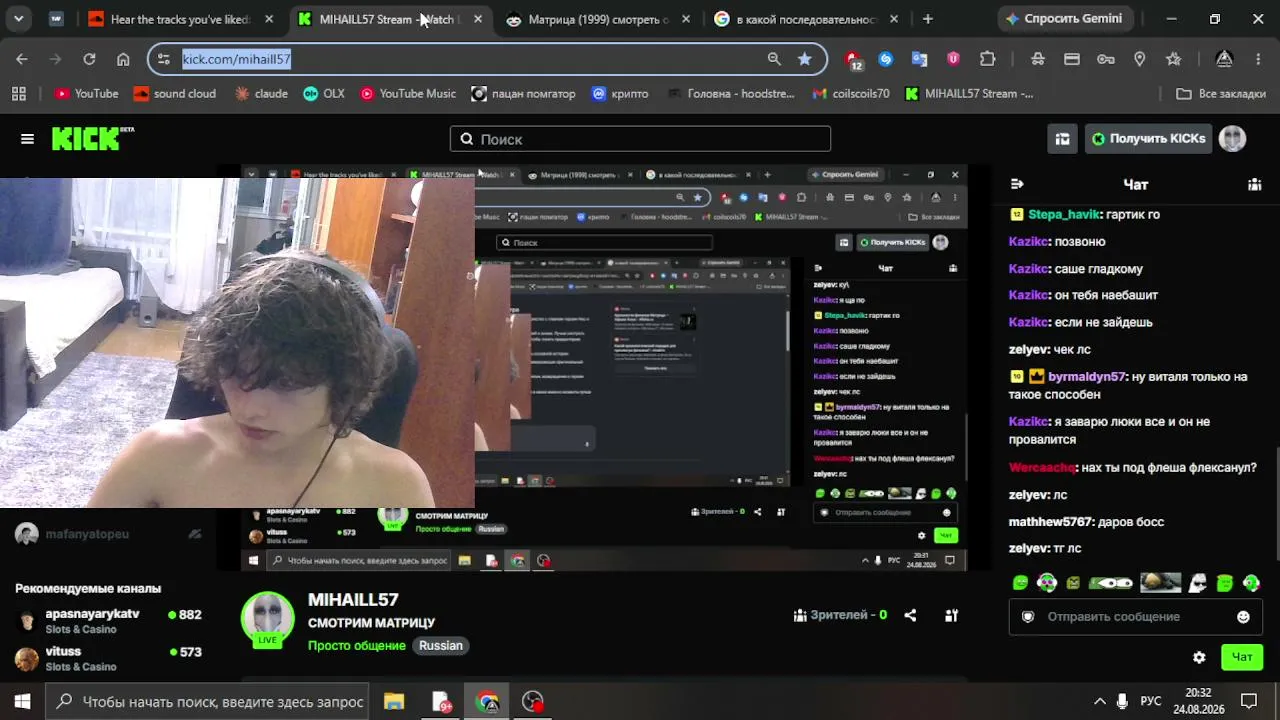This screenshot has height=720, width=1280.
Task: Open chat settings gear
Action: coord(1199,657)
